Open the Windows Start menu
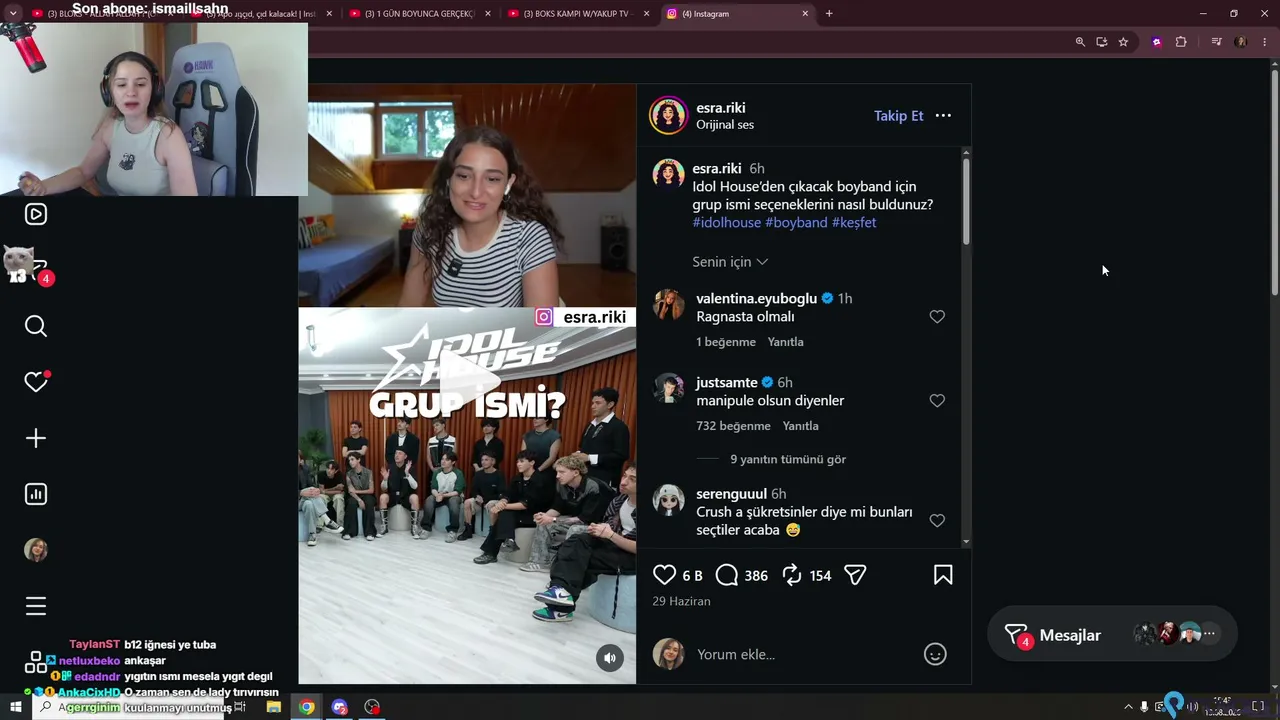1280x720 pixels. (15, 707)
